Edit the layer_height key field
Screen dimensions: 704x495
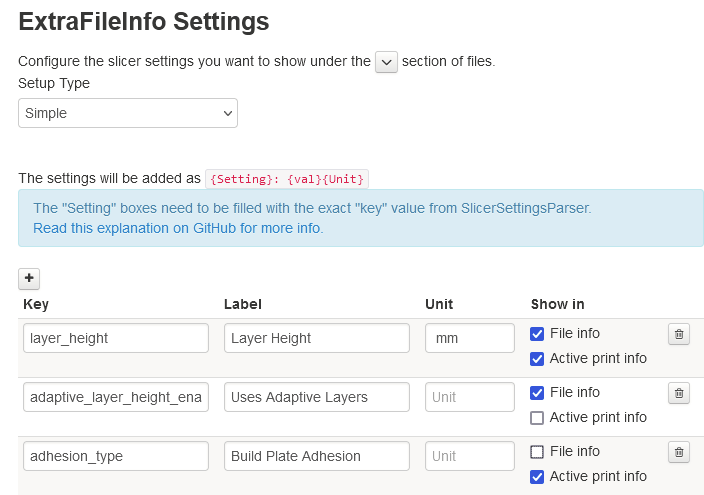[116, 338]
